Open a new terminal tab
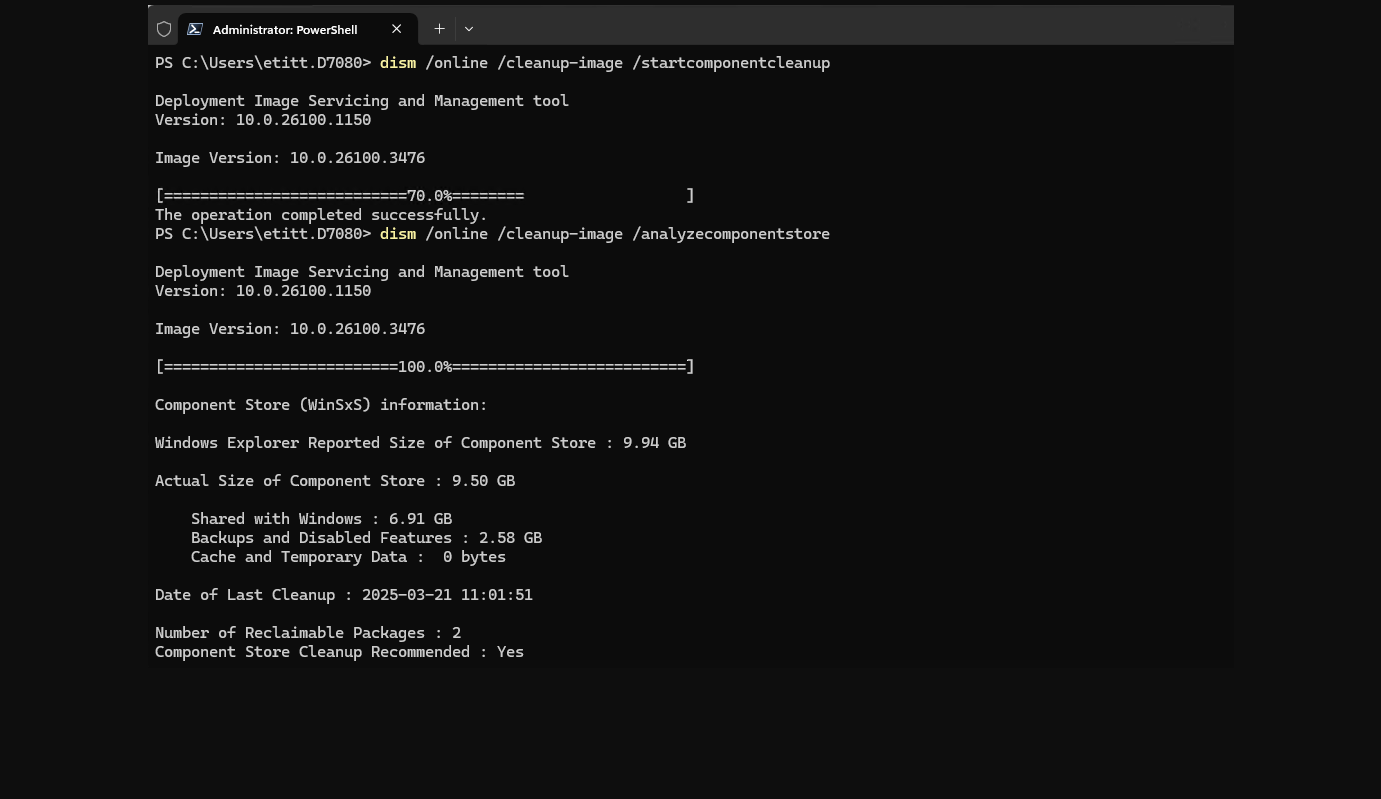This screenshot has width=1381, height=799. point(439,29)
